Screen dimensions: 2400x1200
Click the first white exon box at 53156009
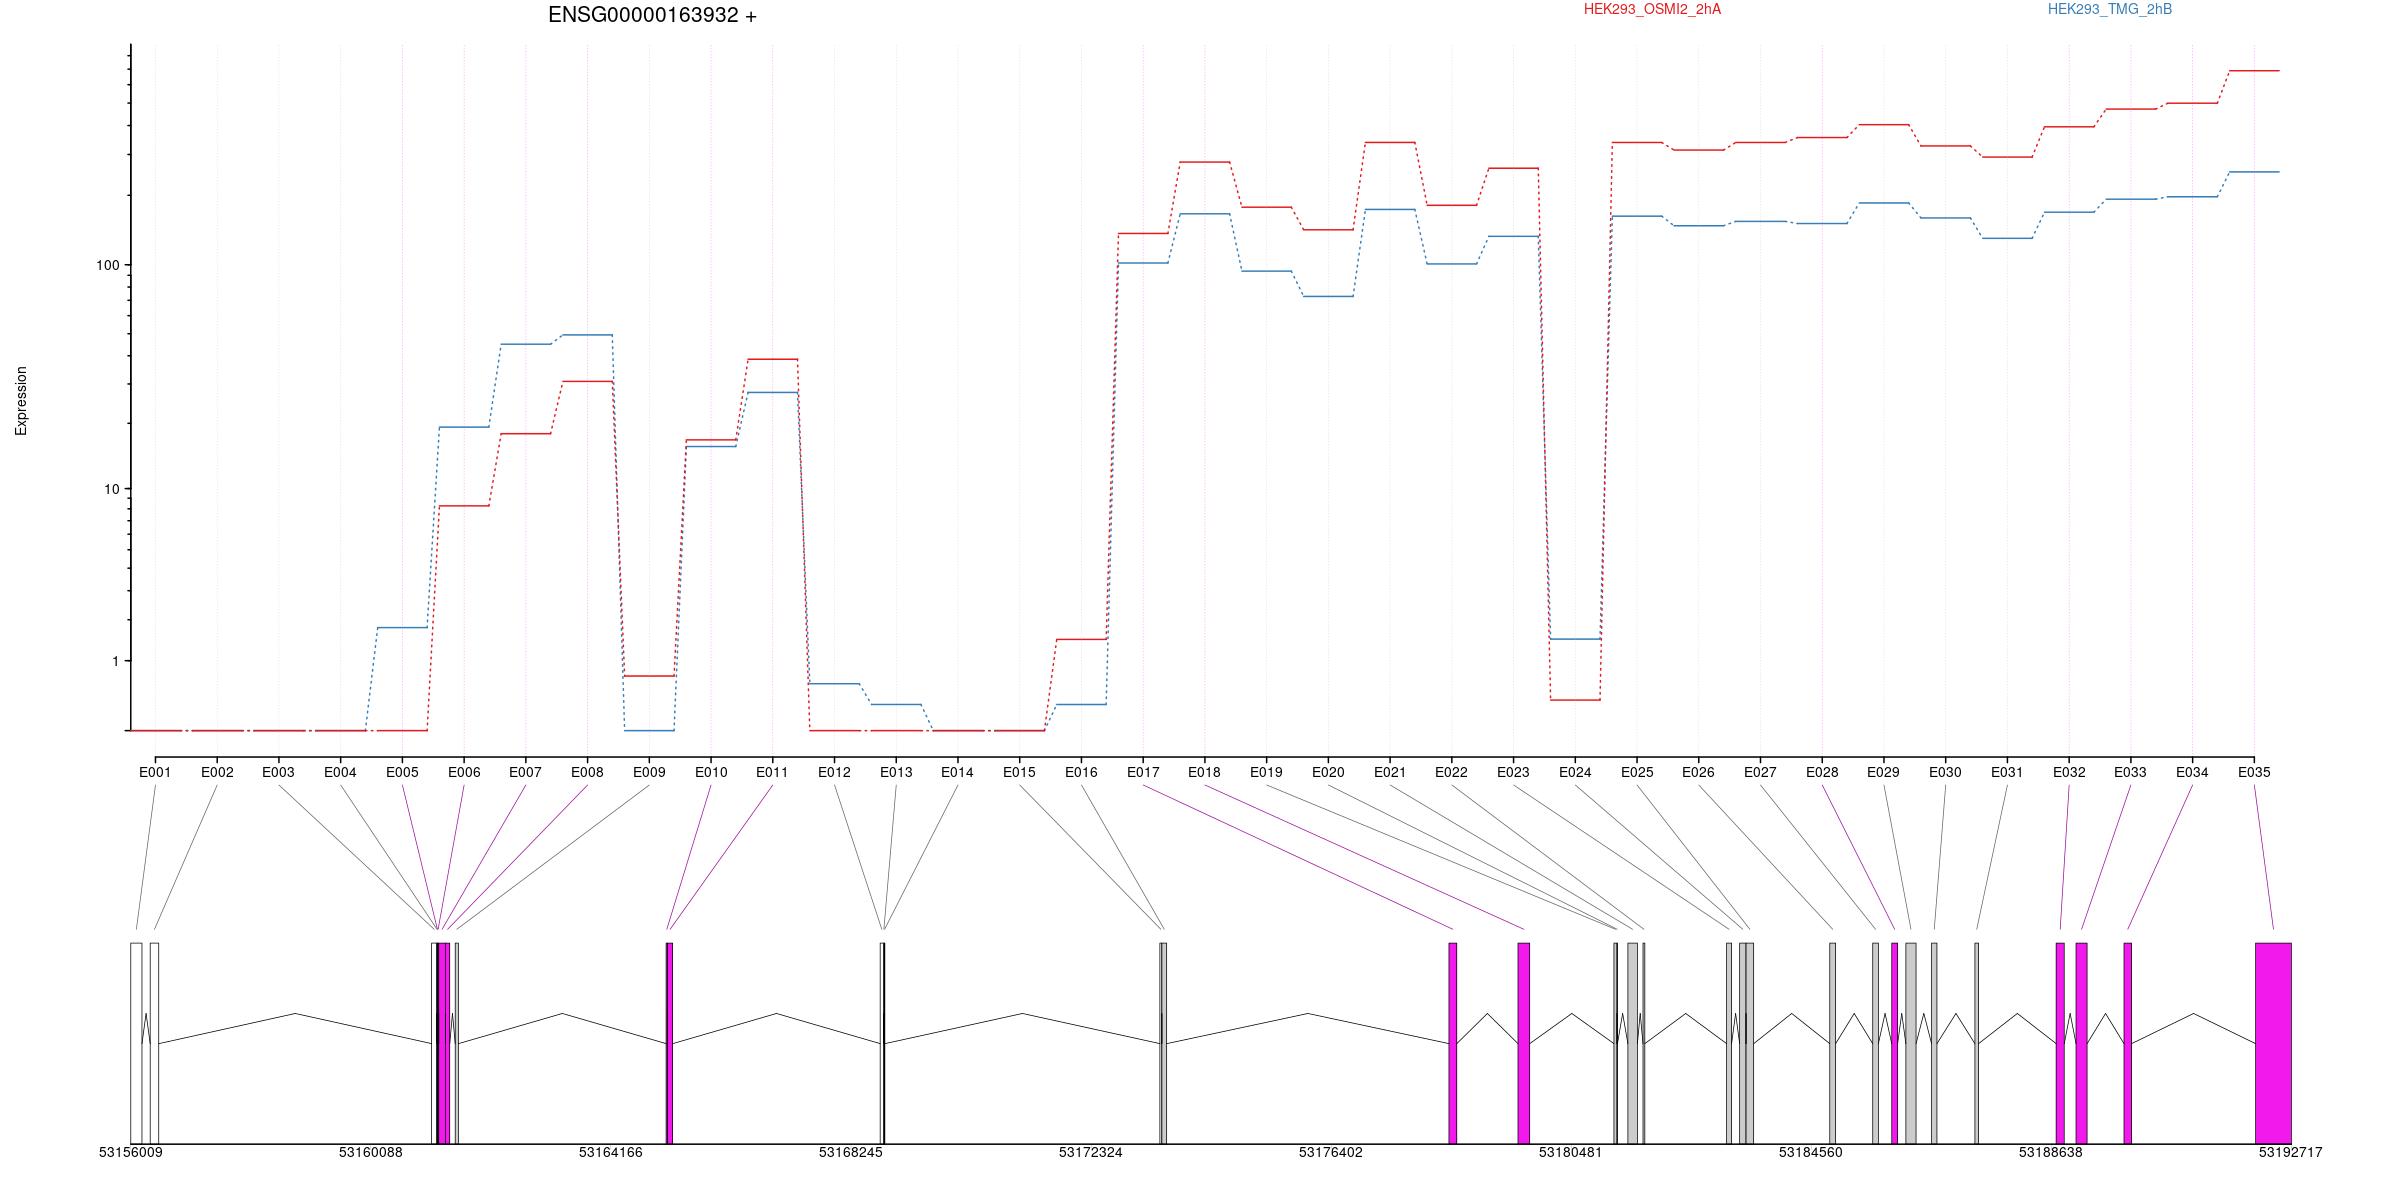136,1043
